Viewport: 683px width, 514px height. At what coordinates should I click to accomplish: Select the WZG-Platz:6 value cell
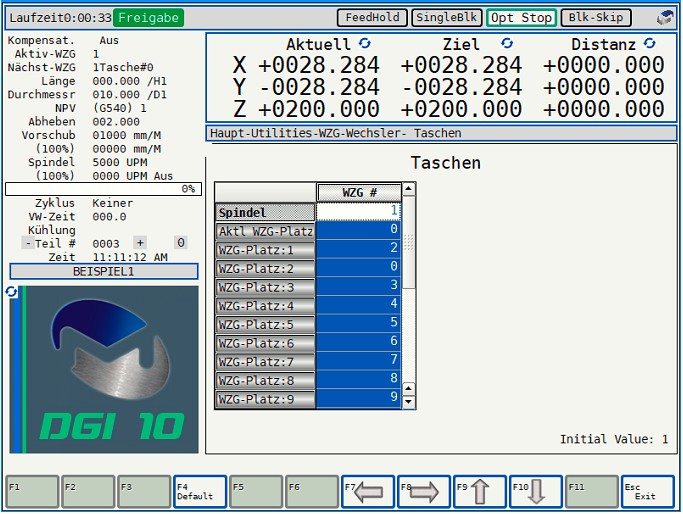[x=358, y=342]
